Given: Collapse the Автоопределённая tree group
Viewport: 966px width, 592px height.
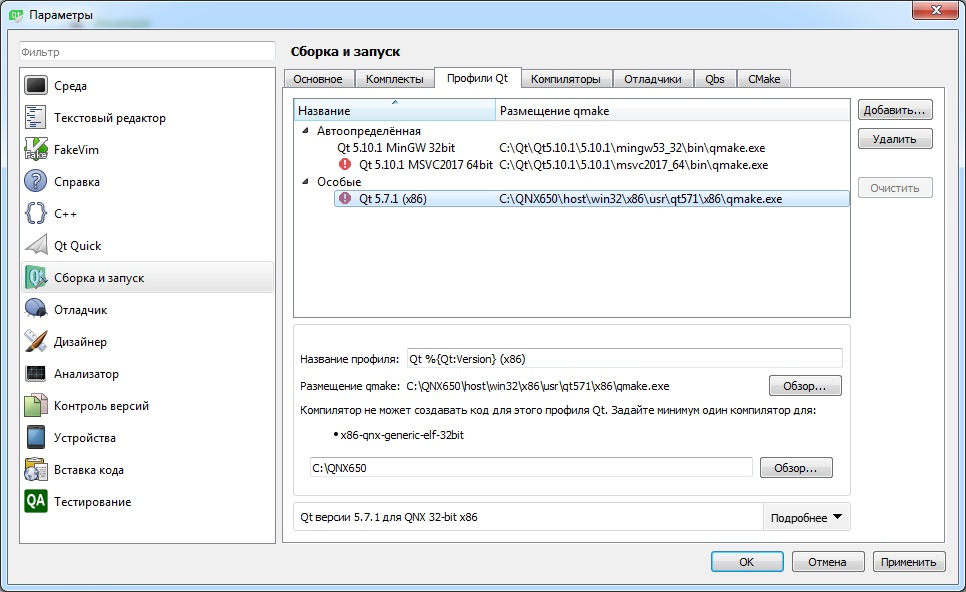Looking at the screenshot, I should [306, 131].
